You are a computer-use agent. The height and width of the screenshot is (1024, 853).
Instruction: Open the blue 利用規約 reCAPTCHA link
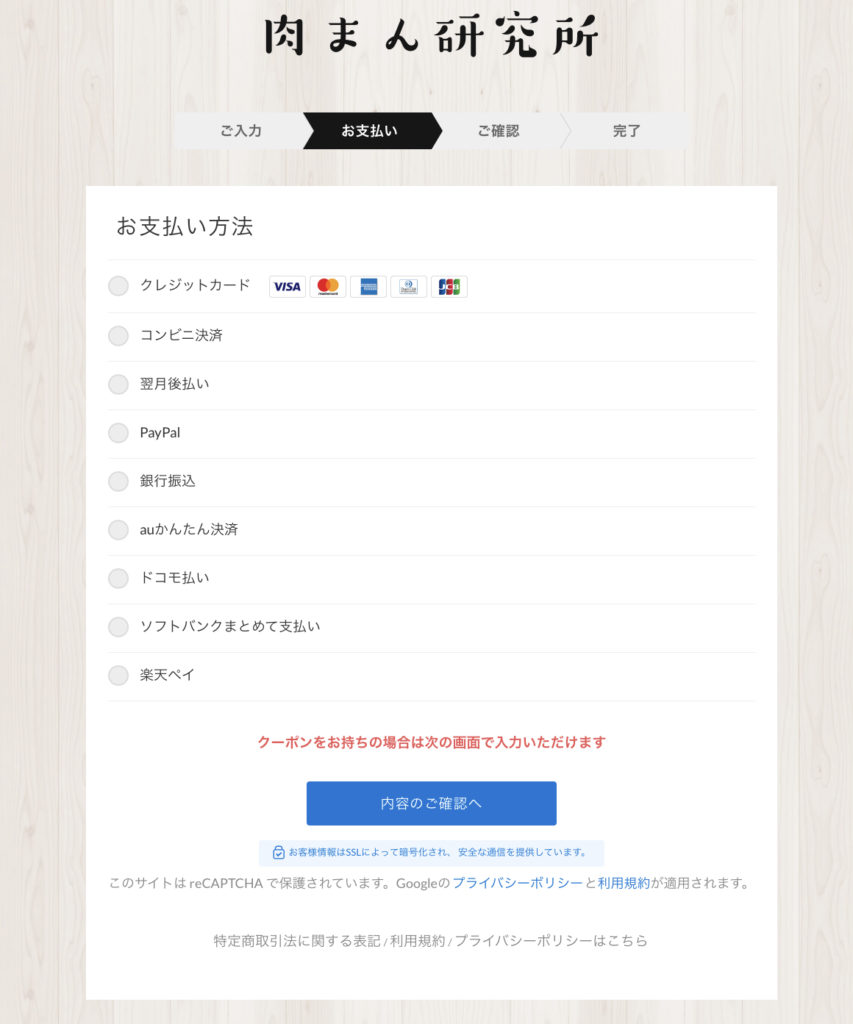pos(624,883)
